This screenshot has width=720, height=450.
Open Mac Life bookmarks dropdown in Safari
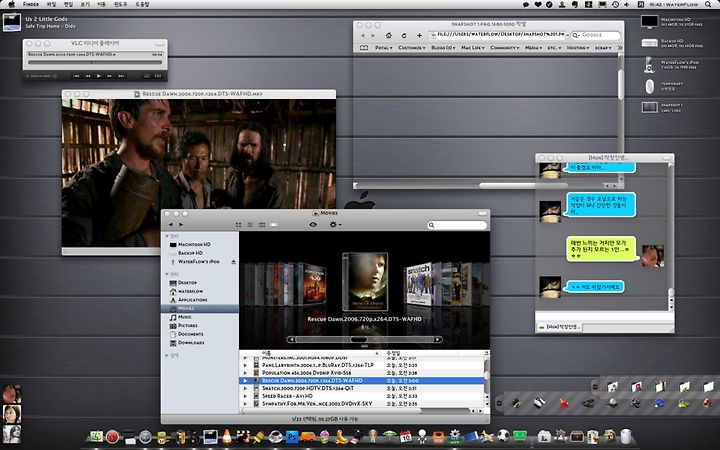(472, 48)
